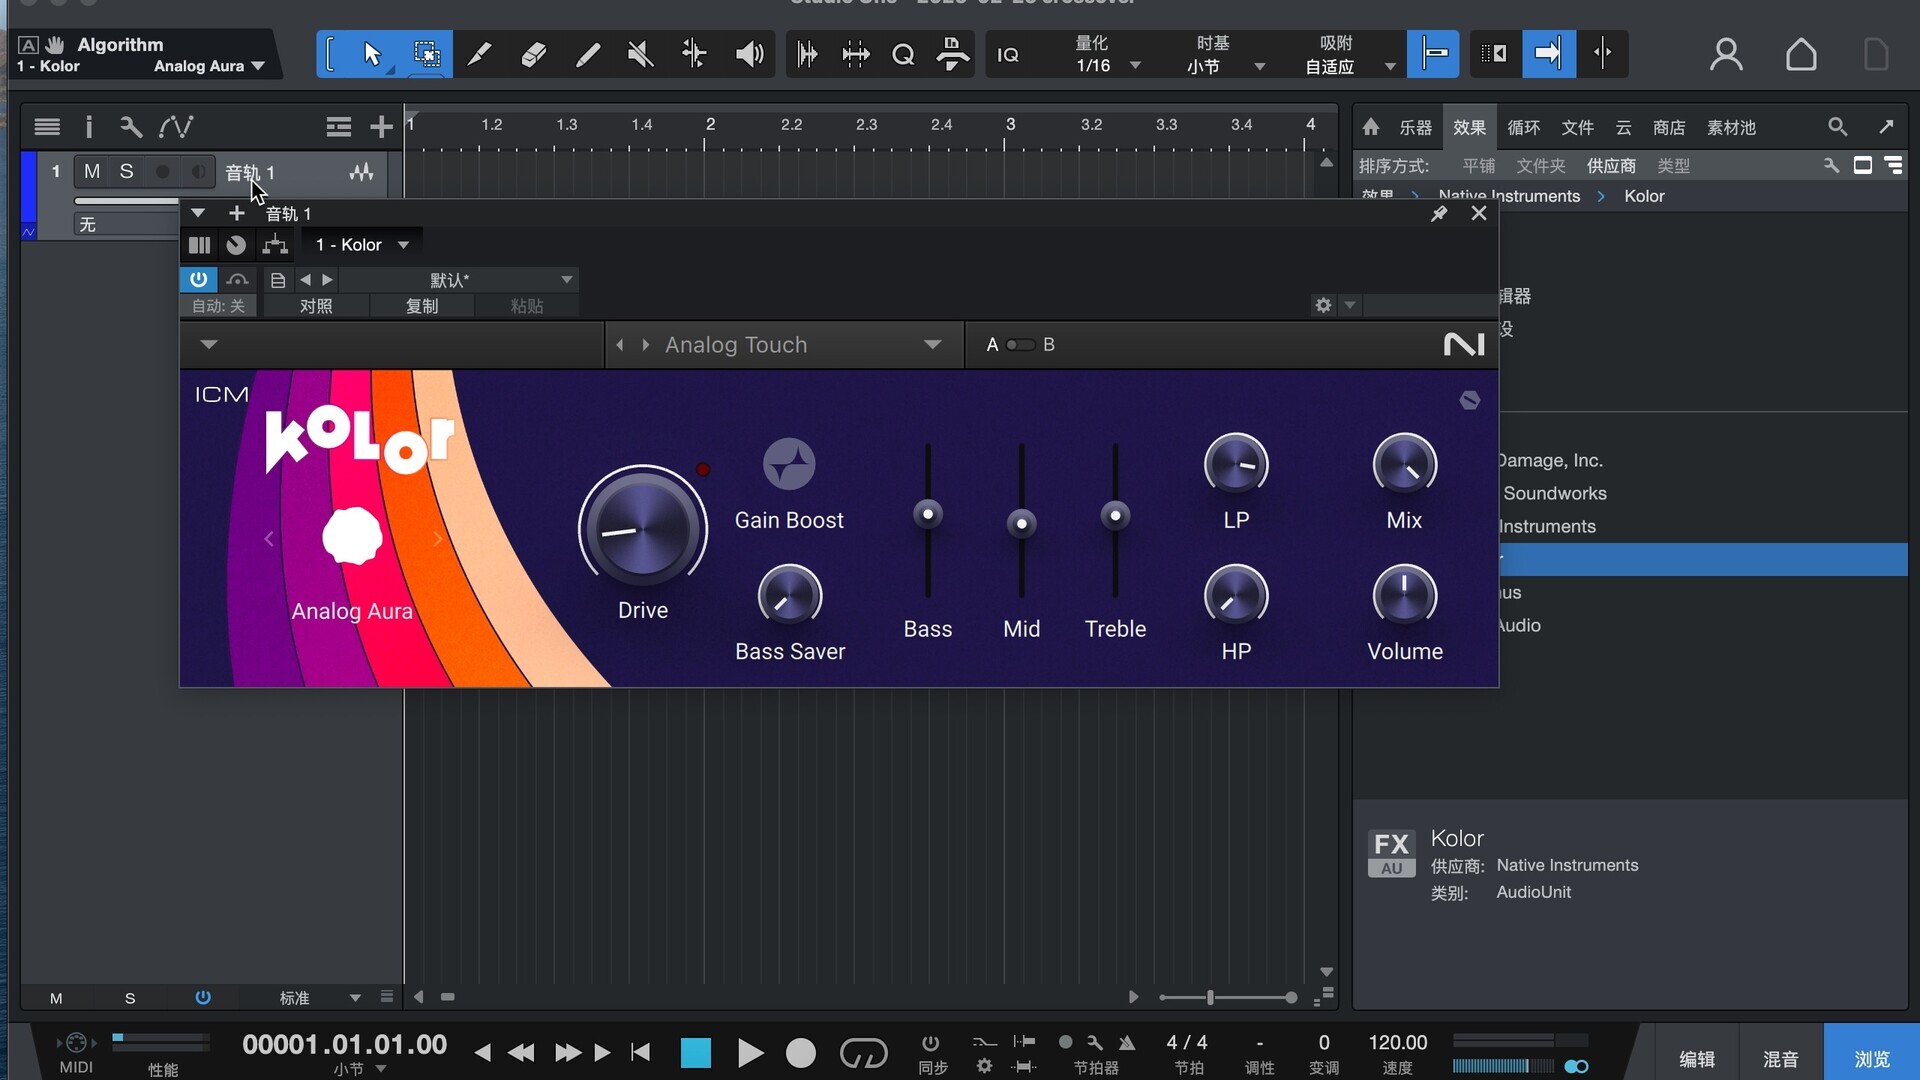This screenshot has width=1920, height=1080.
Task: Switch to the 乐器 browser tab
Action: coord(1415,127)
